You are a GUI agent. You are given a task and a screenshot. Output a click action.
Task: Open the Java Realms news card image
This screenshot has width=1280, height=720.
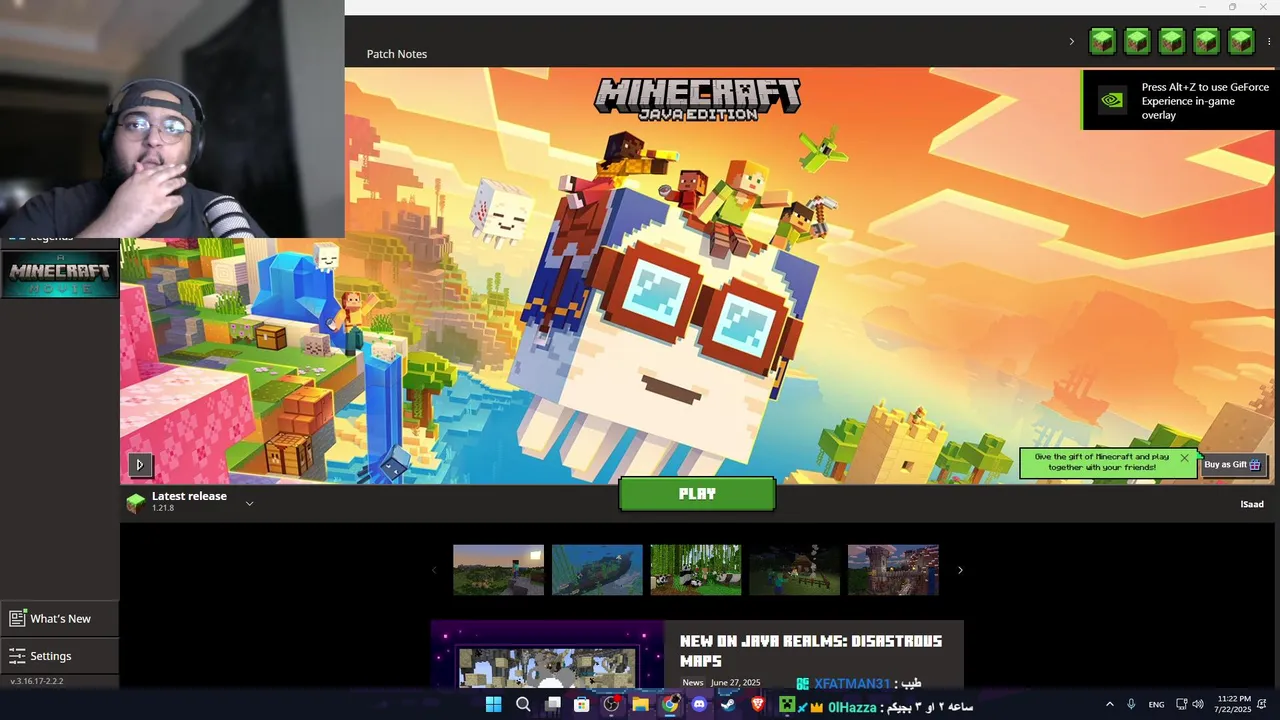click(547, 655)
